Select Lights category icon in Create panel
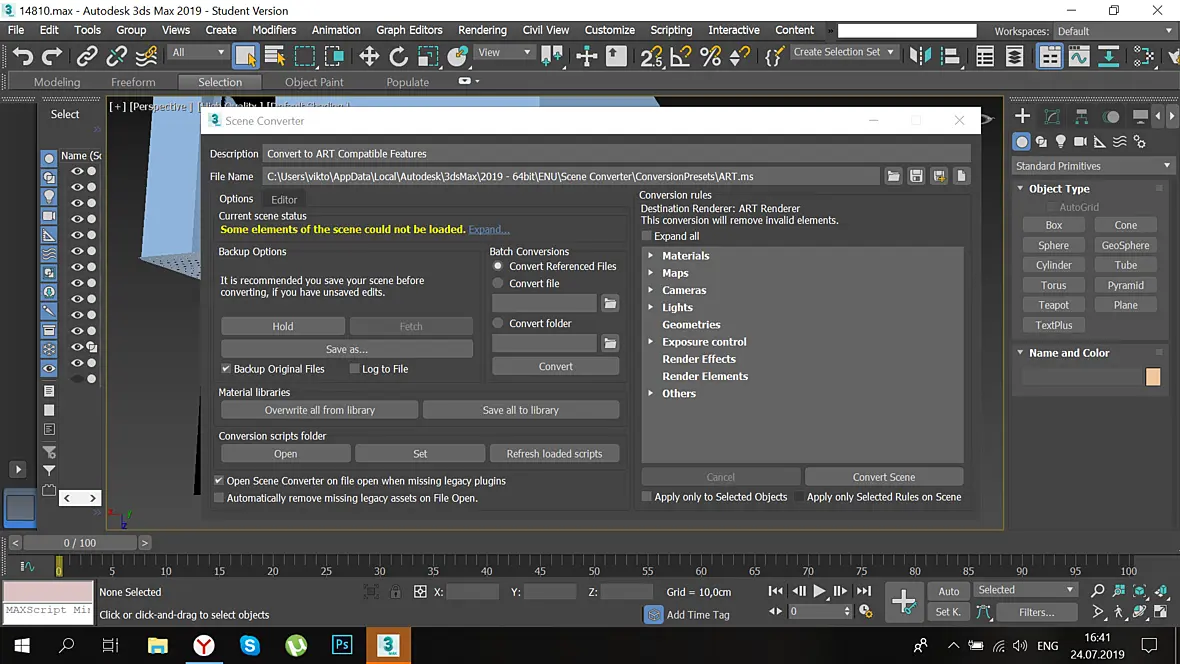Screen dimensions: 1180x664 coord(1060,142)
